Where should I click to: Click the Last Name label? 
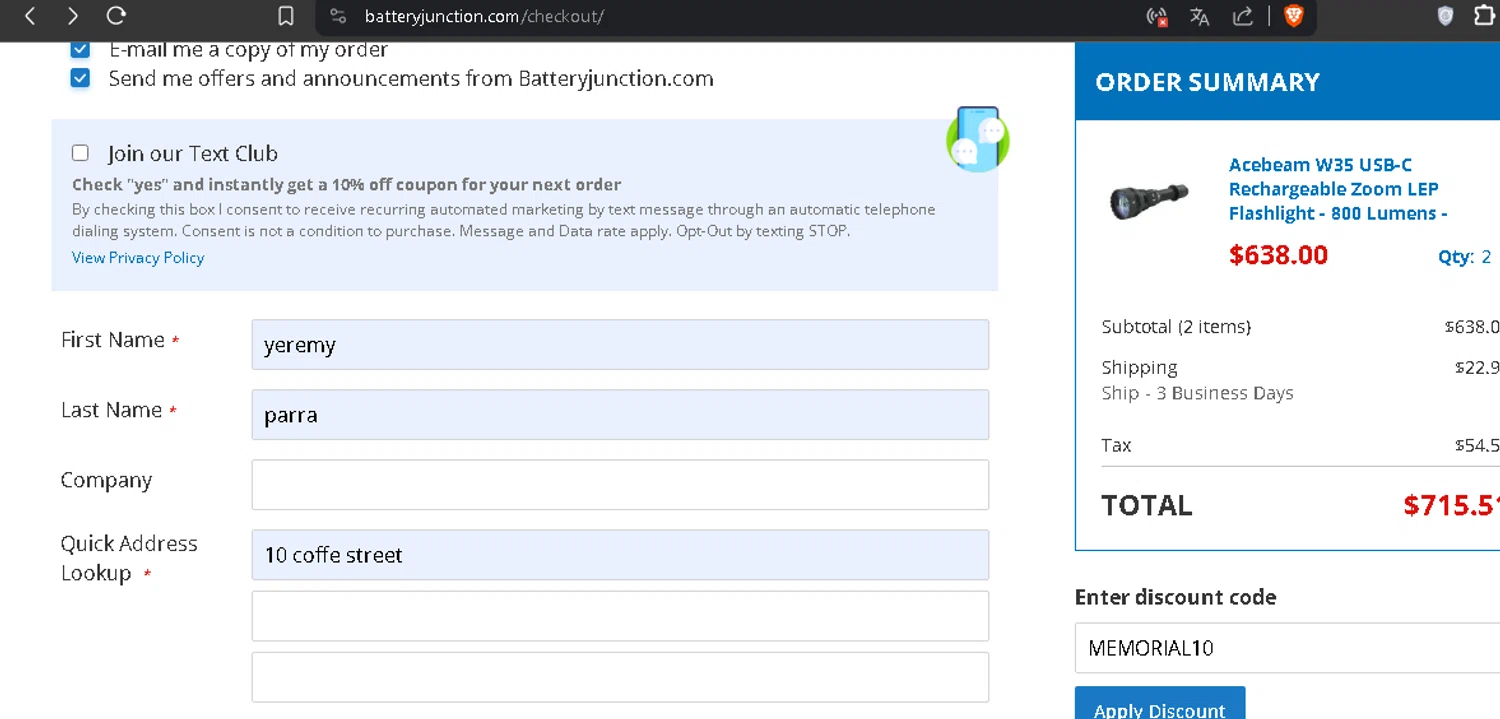point(111,410)
